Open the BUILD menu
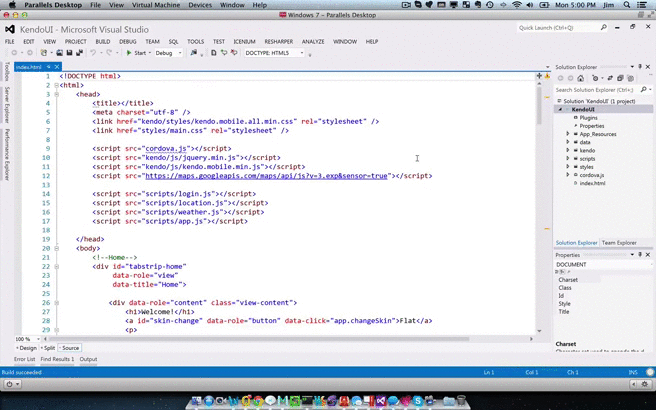 click(x=102, y=41)
